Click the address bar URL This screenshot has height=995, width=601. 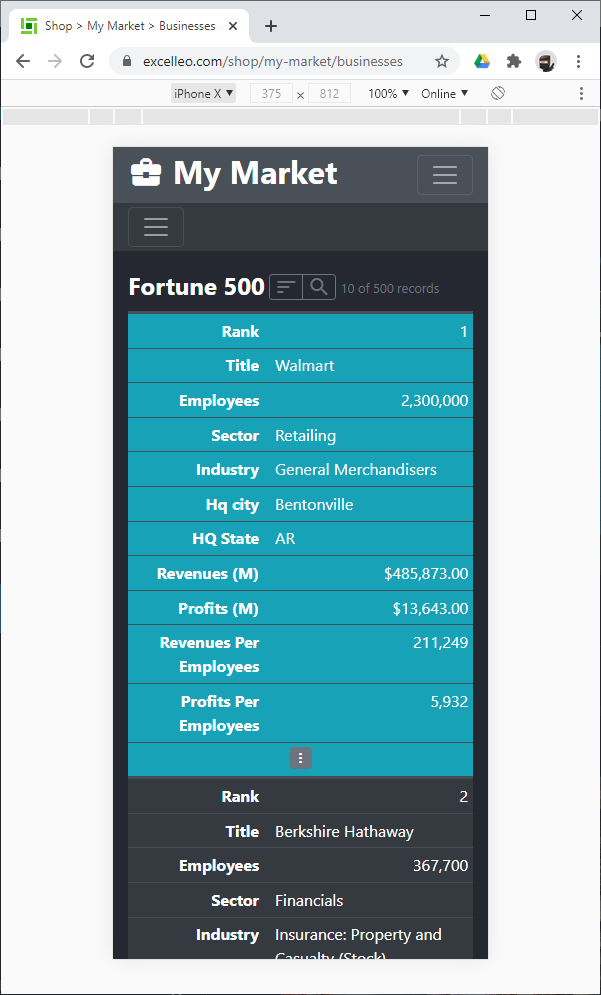273,62
